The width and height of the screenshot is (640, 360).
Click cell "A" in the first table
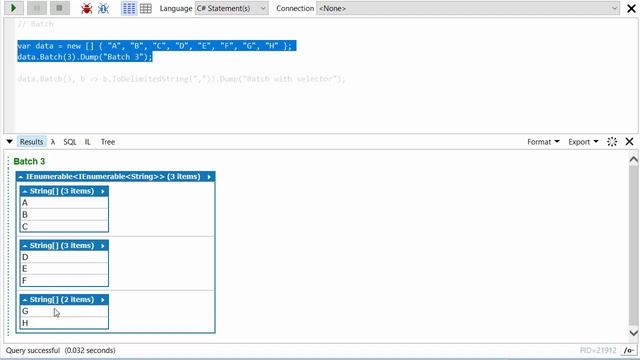pos(64,203)
